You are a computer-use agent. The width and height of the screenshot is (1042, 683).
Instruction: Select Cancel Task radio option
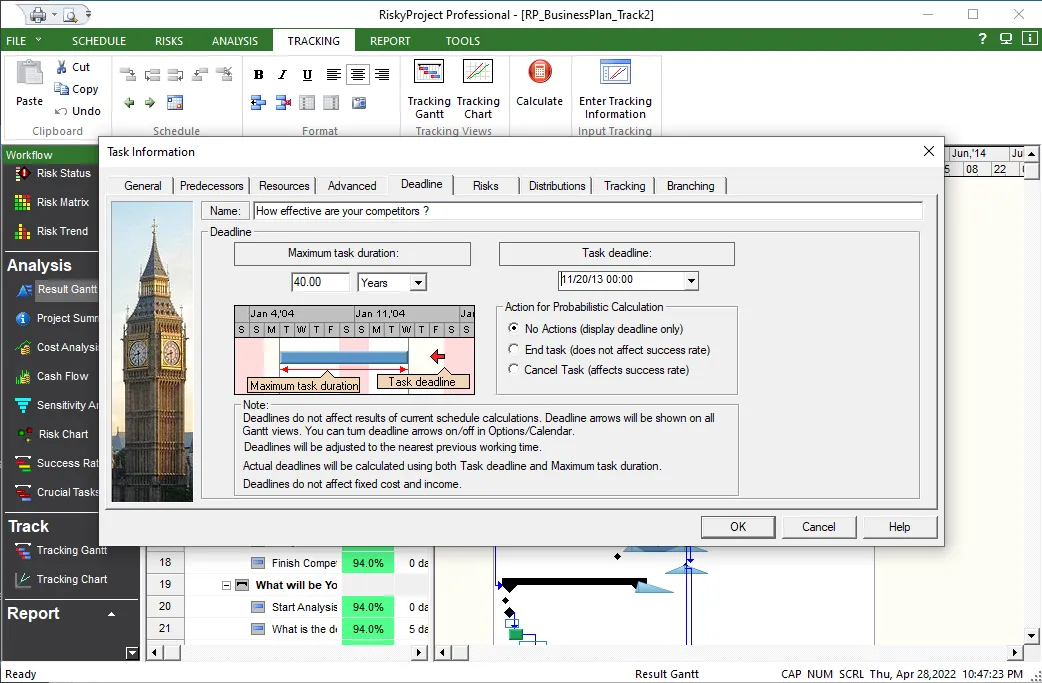514,370
